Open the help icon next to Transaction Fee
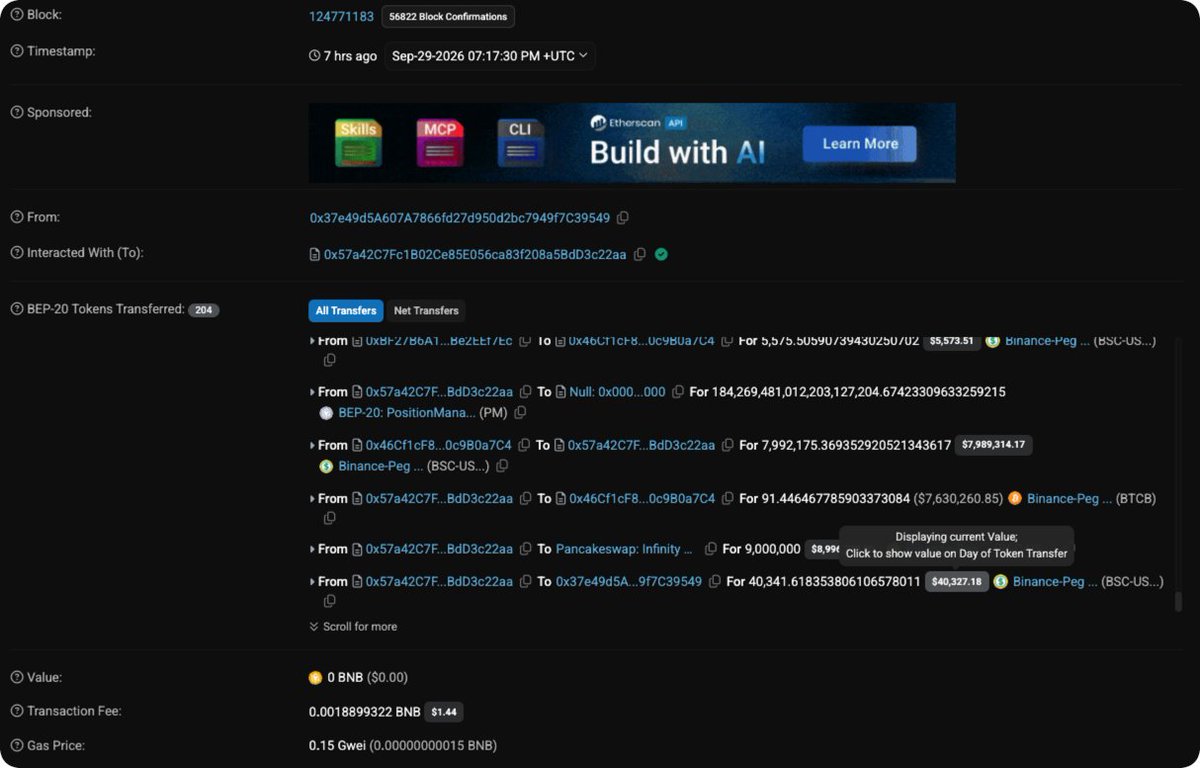This screenshot has width=1200, height=768. point(17,711)
